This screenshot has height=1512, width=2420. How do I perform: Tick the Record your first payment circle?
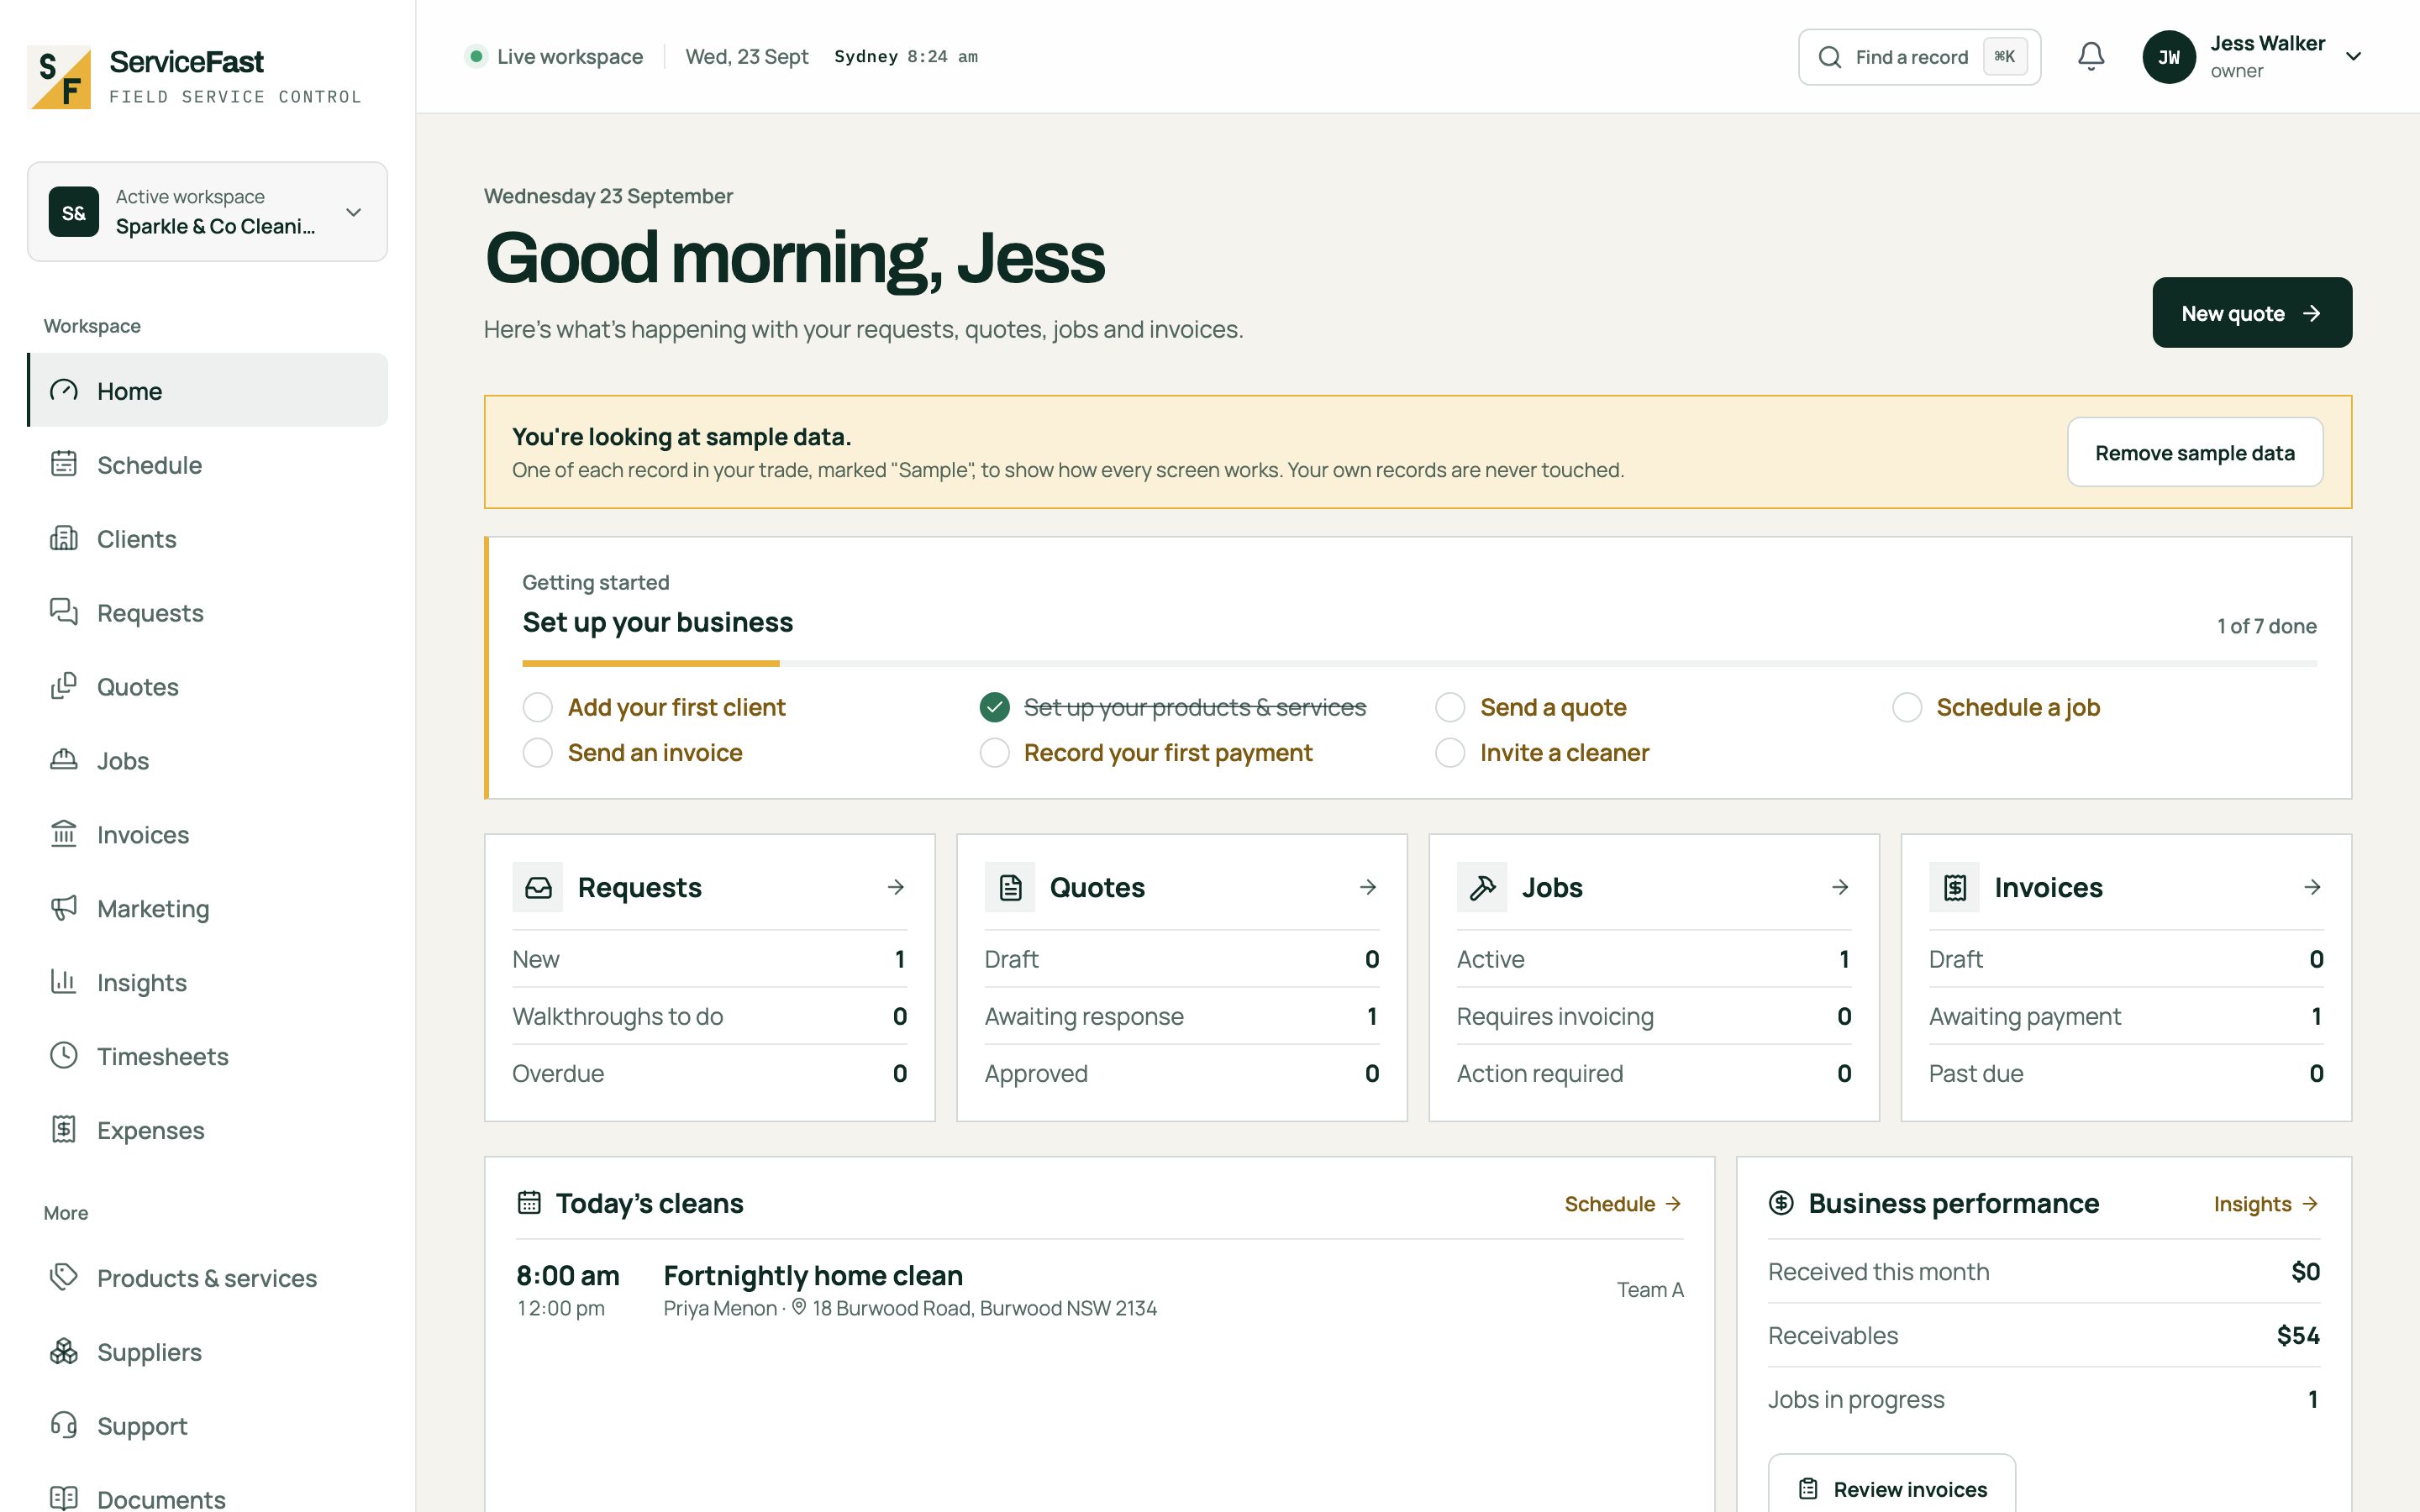pyautogui.click(x=994, y=753)
